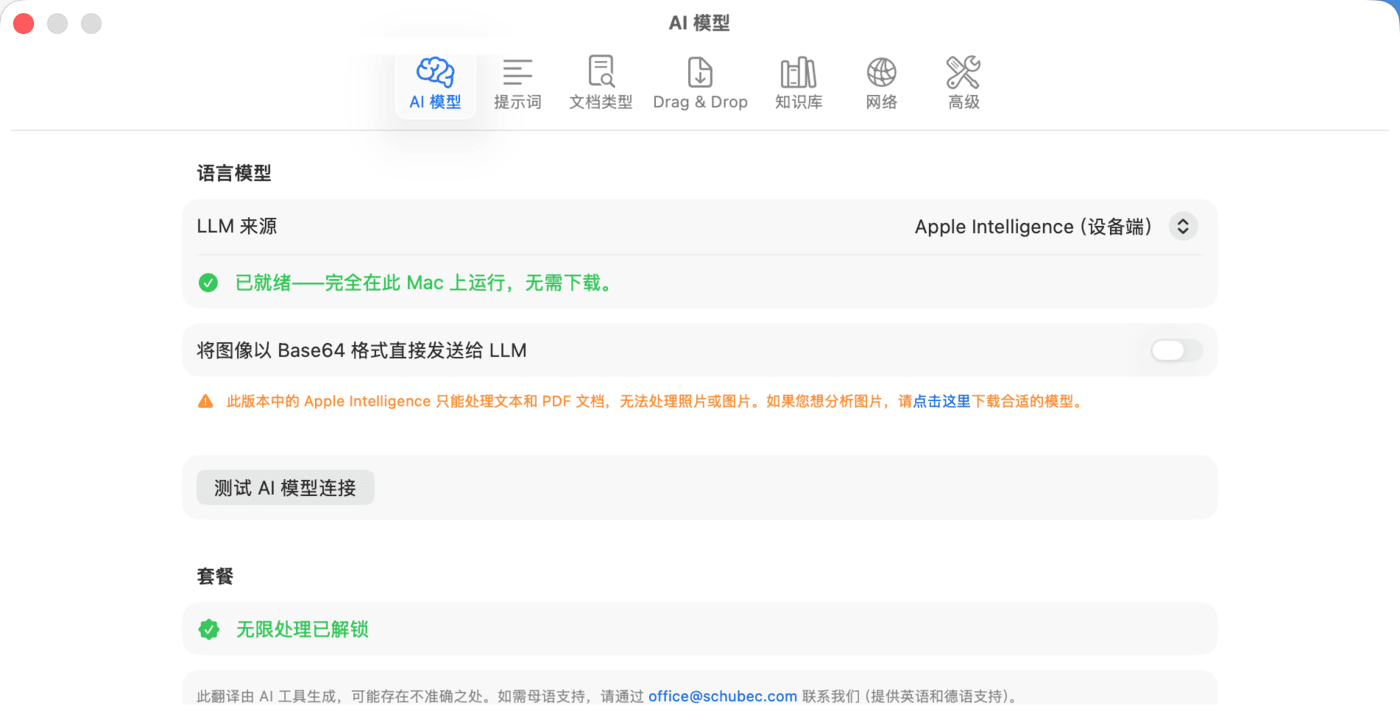The height and width of the screenshot is (722, 1400).
Task: Switch to the 文档类型 tab label
Action: pos(601,102)
